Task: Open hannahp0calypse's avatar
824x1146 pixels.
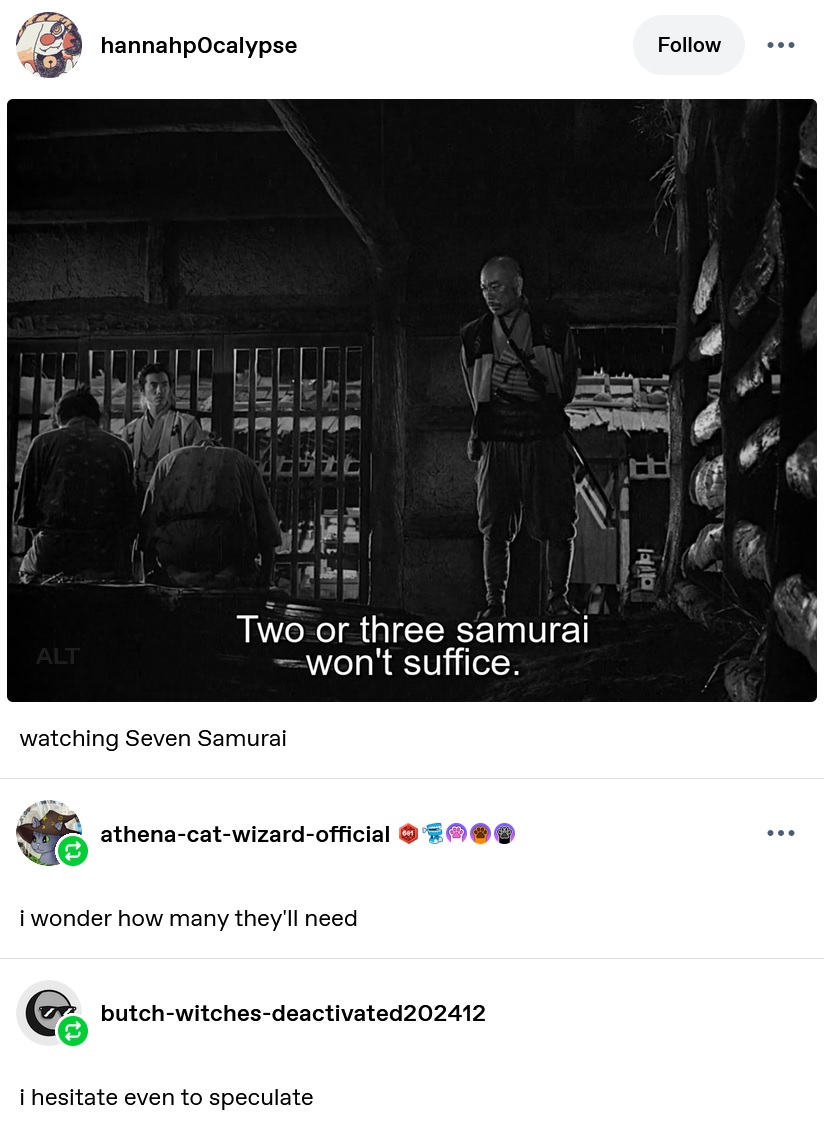Action: point(49,45)
